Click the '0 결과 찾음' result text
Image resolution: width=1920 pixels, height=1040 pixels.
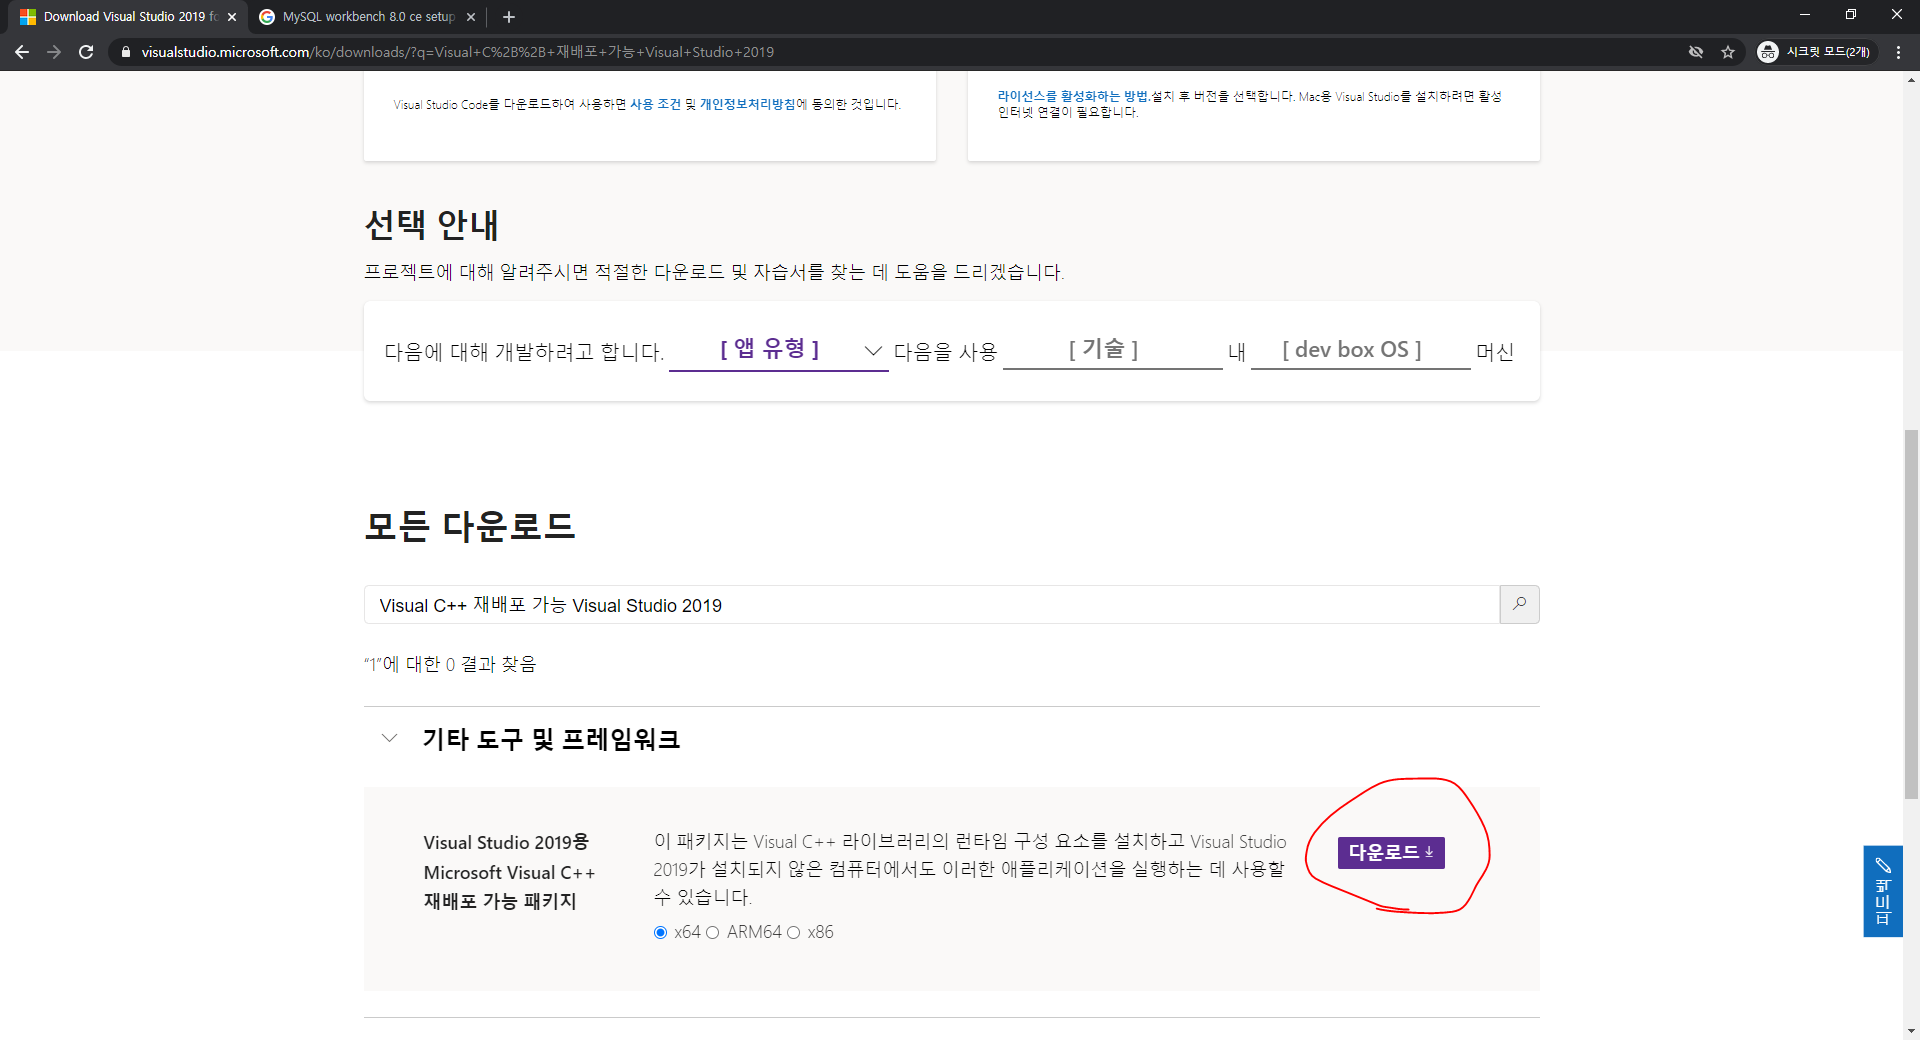tap(491, 664)
